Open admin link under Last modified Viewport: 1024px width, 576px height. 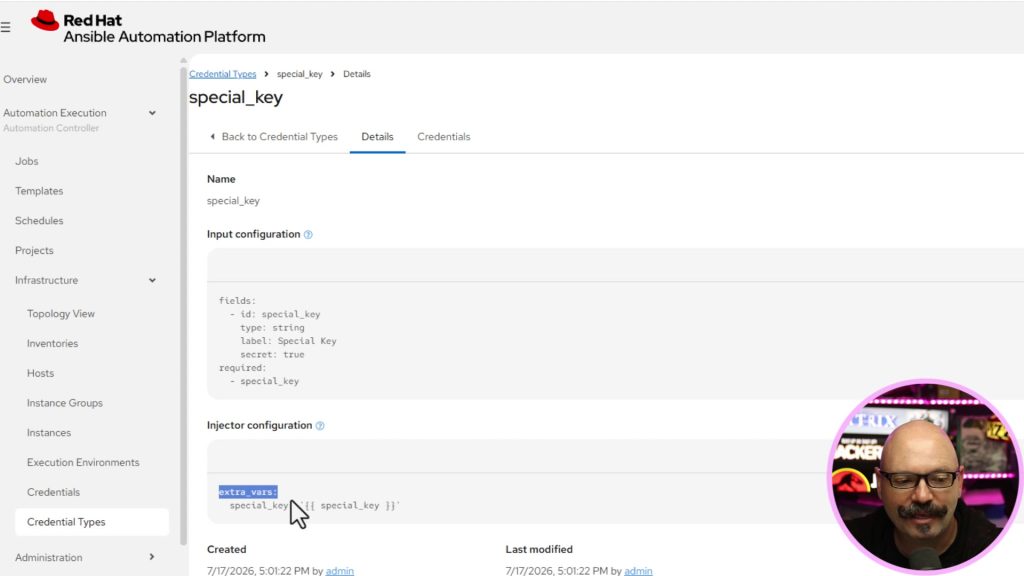[x=638, y=571]
